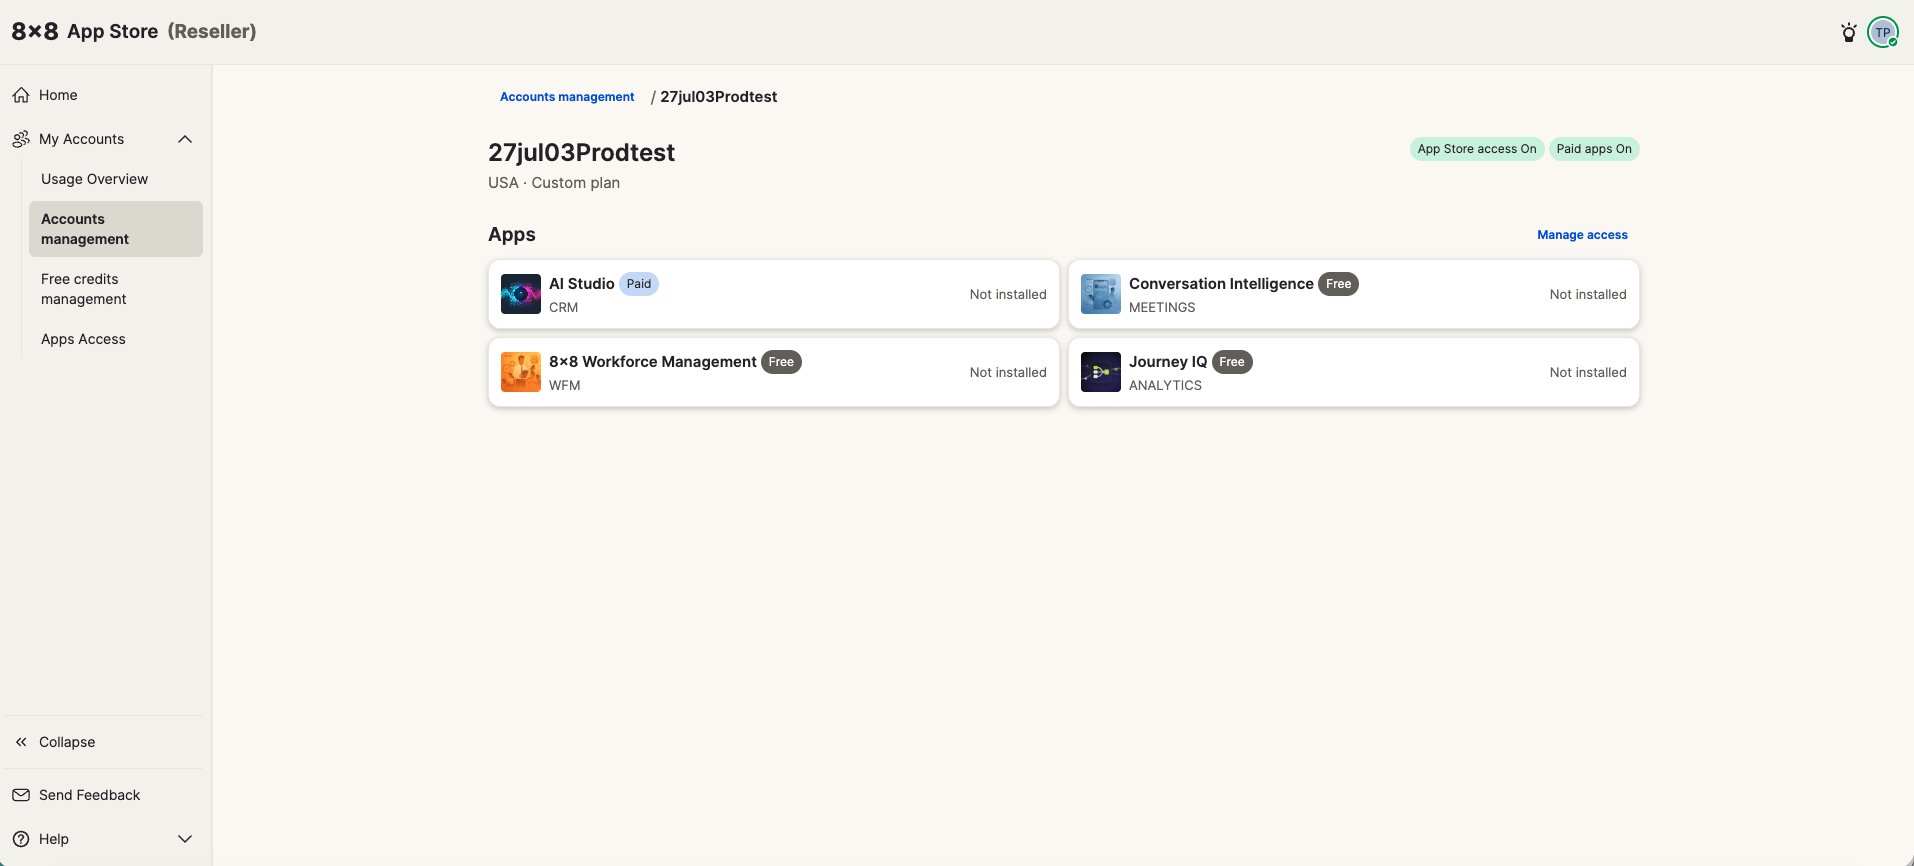Screen dimensions: 1914x866
Task: Click the USA · Custom plan text
Action: (x=554, y=183)
